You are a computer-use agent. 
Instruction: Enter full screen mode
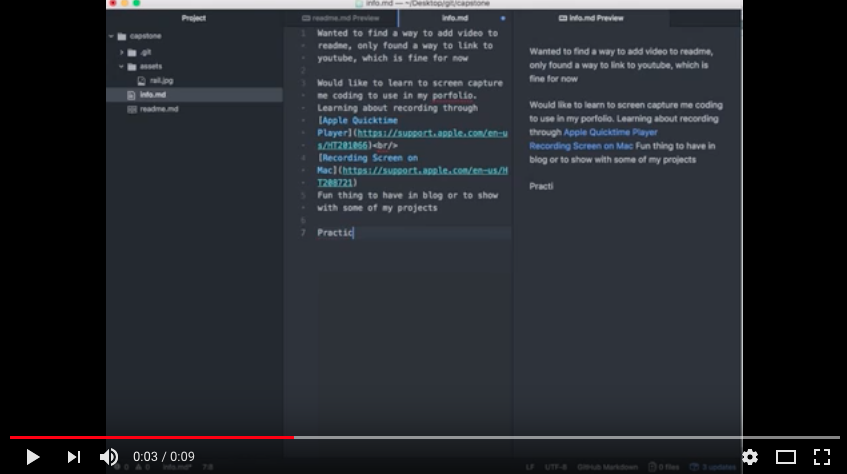822,457
